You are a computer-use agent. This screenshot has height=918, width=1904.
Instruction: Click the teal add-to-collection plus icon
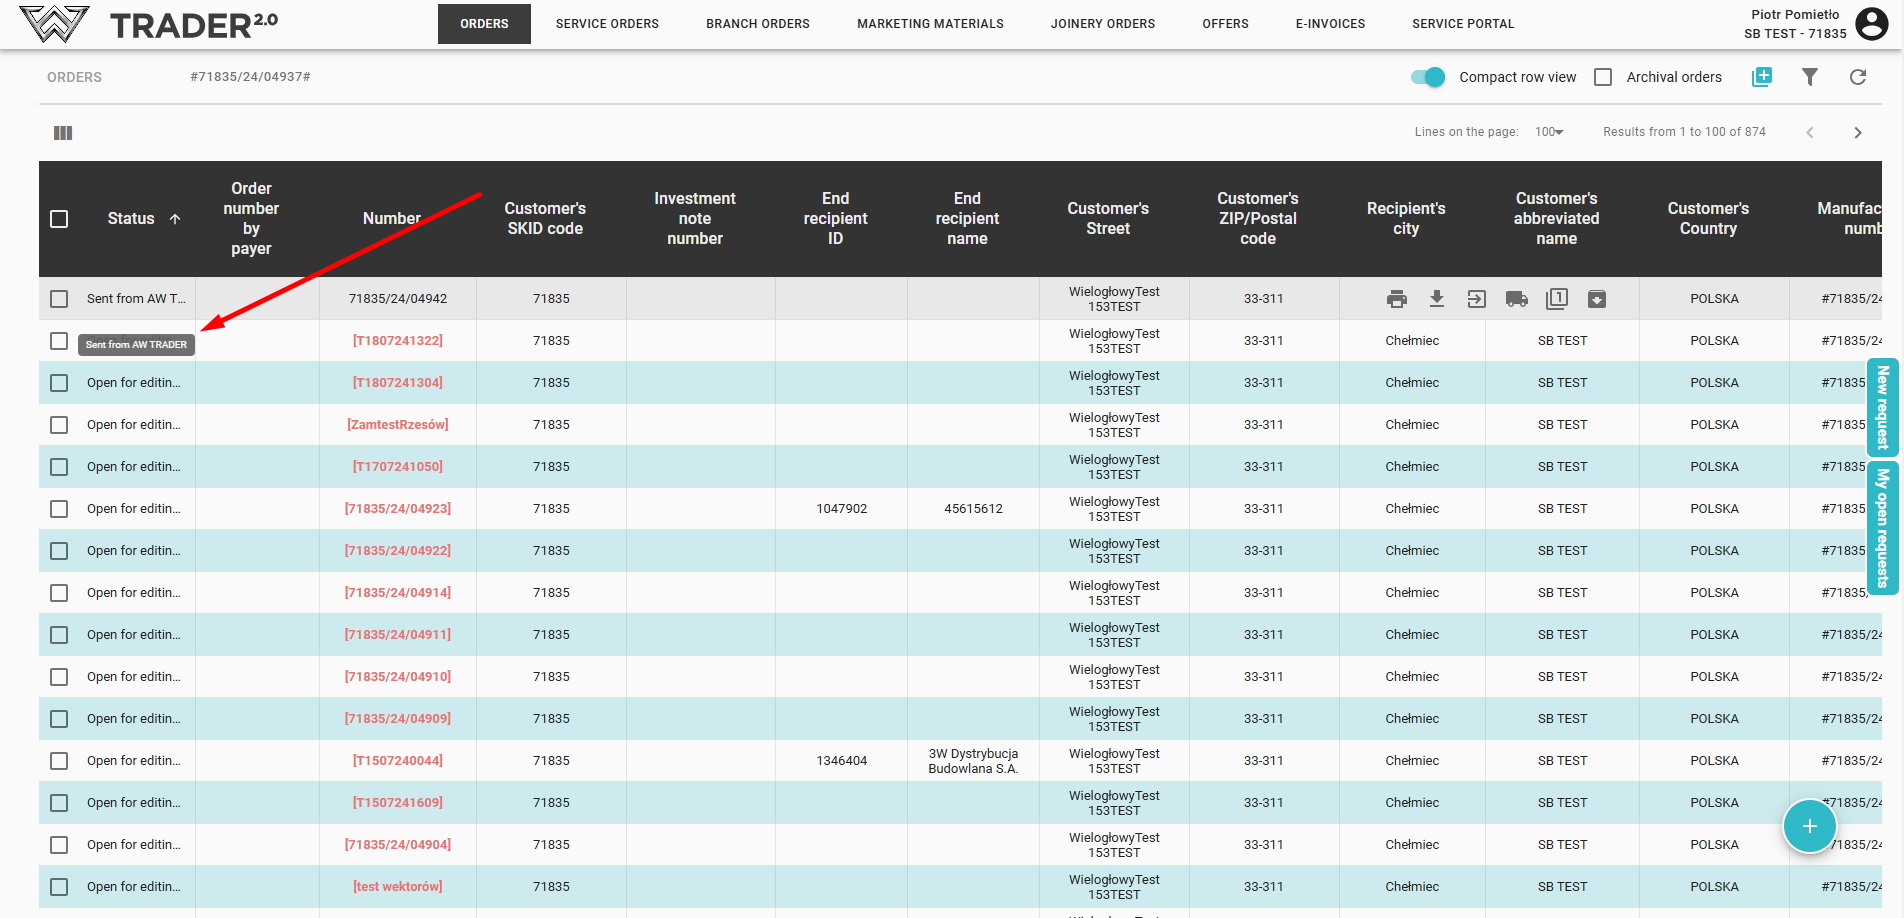(x=1762, y=77)
